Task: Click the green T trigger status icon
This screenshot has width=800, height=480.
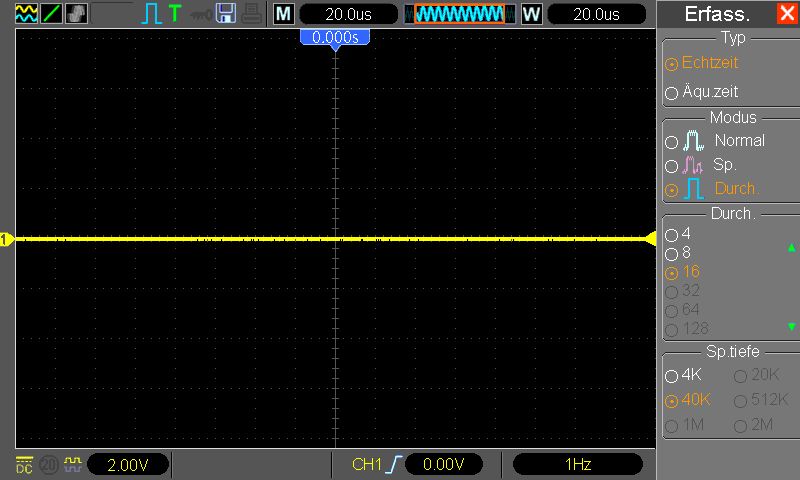Action: pyautogui.click(x=175, y=13)
